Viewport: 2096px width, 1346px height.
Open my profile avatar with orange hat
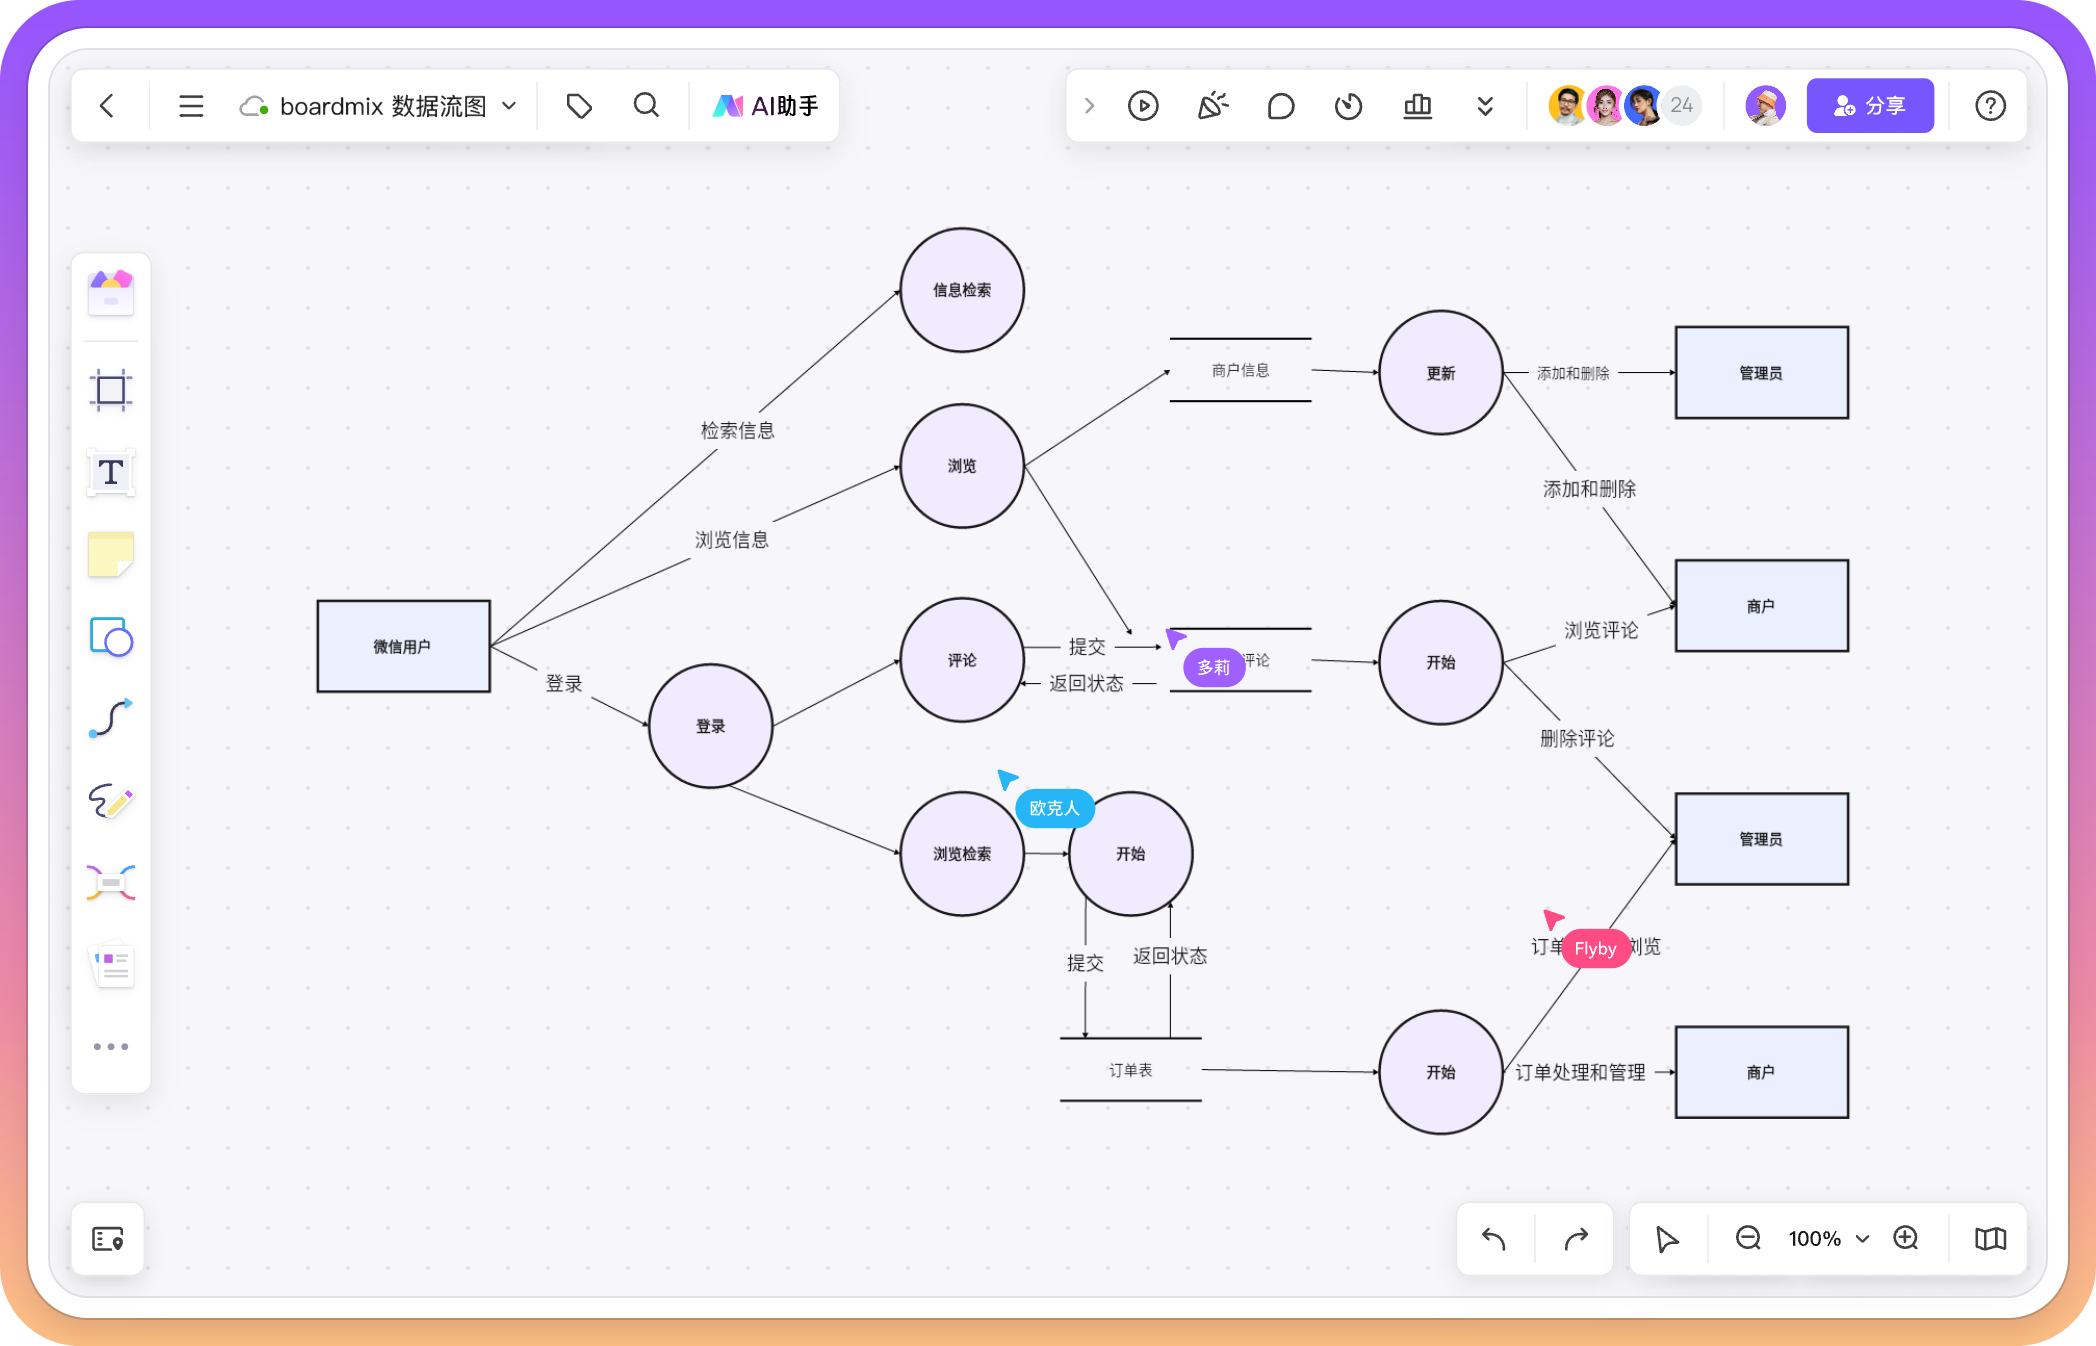1765,106
